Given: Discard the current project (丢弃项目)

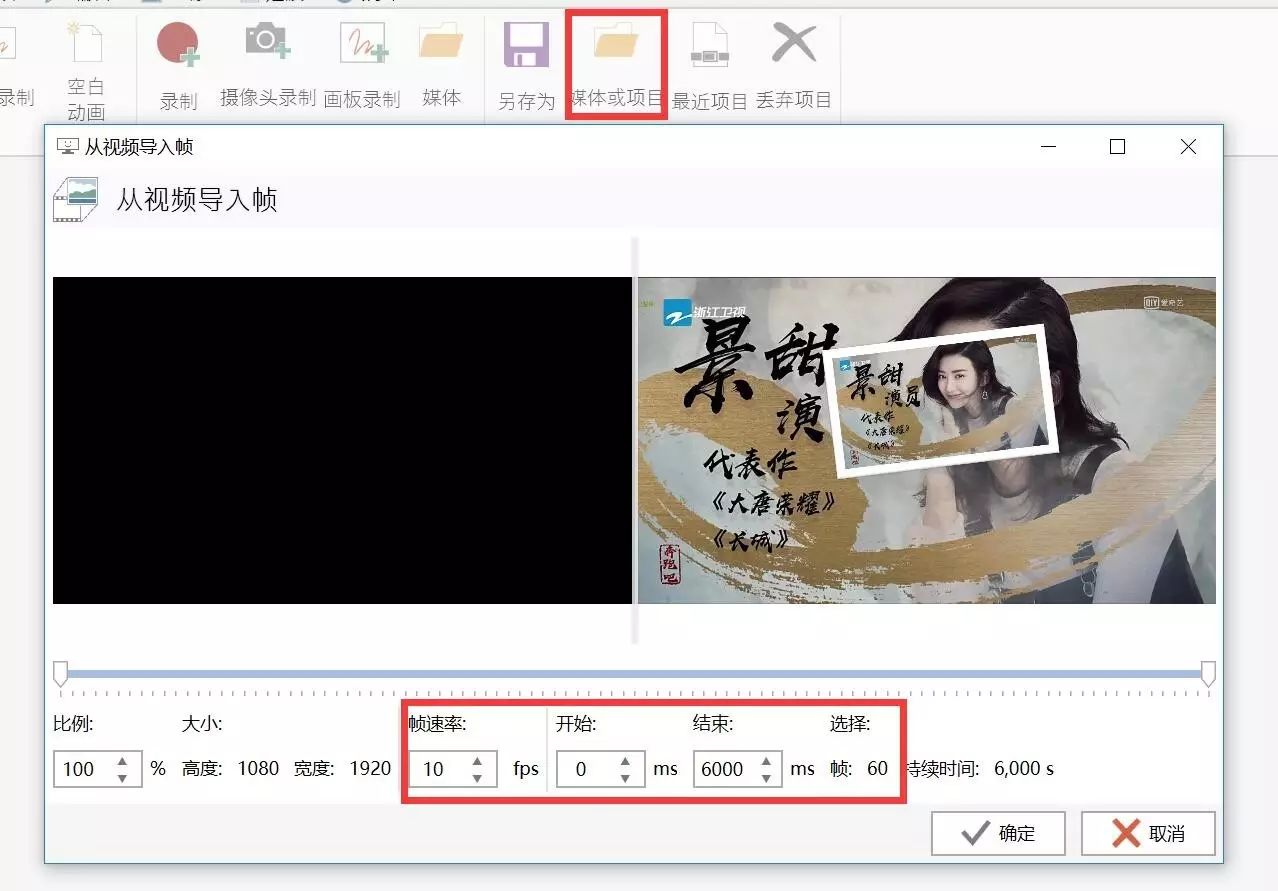Looking at the screenshot, I should (794, 65).
